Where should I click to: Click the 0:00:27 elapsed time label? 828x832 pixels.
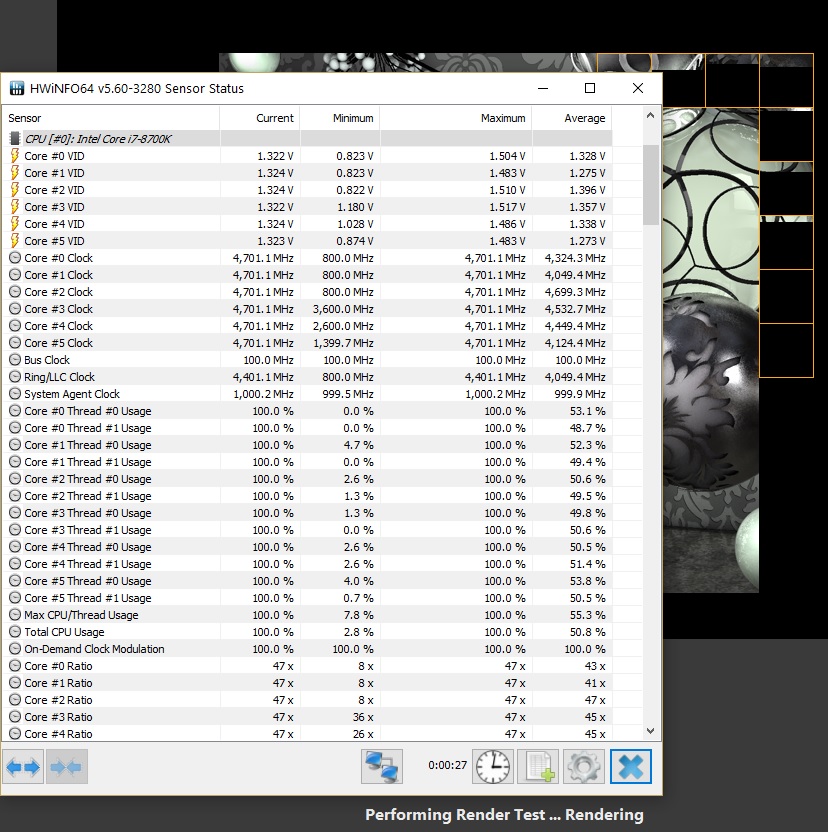click(447, 765)
